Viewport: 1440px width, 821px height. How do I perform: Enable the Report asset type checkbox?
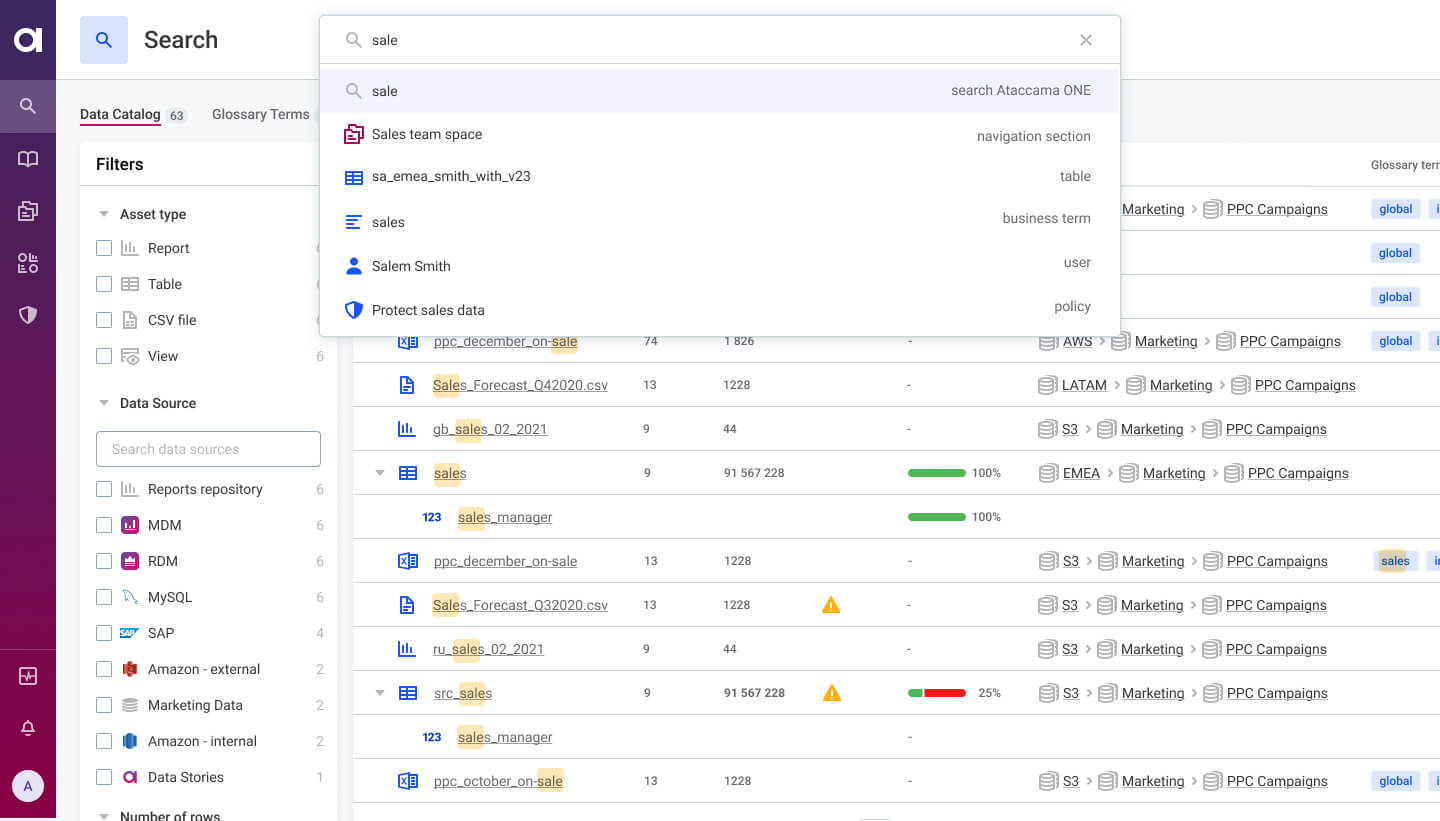pyautogui.click(x=104, y=248)
